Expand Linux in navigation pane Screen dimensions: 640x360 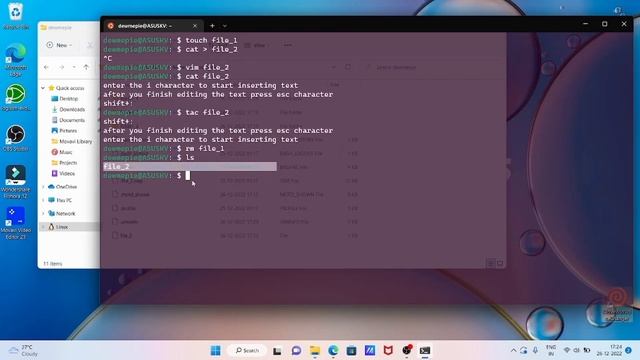click(x=43, y=227)
